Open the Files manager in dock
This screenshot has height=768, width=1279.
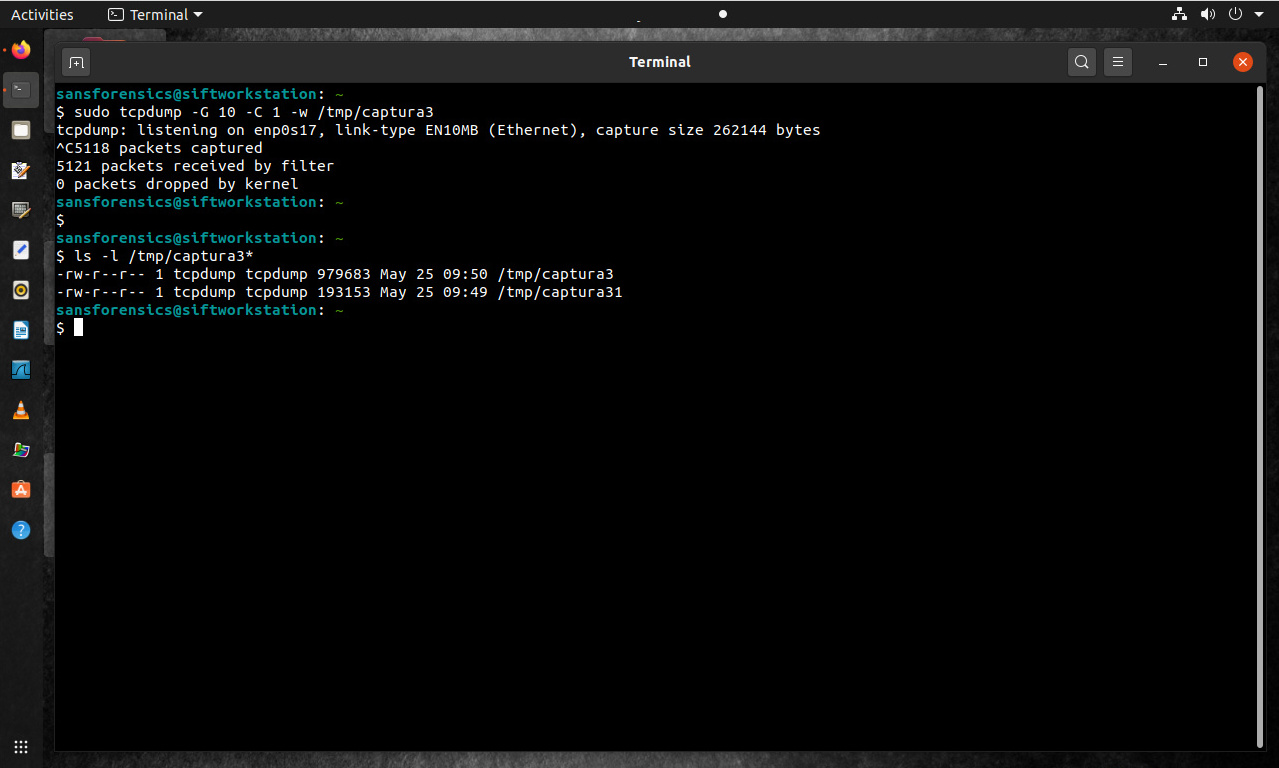pos(21,130)
